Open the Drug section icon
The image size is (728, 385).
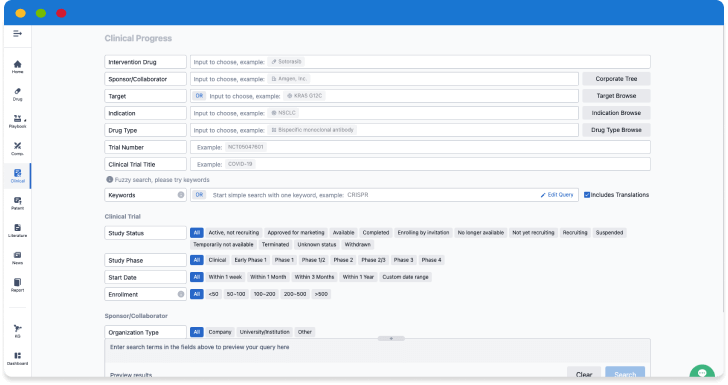coord(17,94)
